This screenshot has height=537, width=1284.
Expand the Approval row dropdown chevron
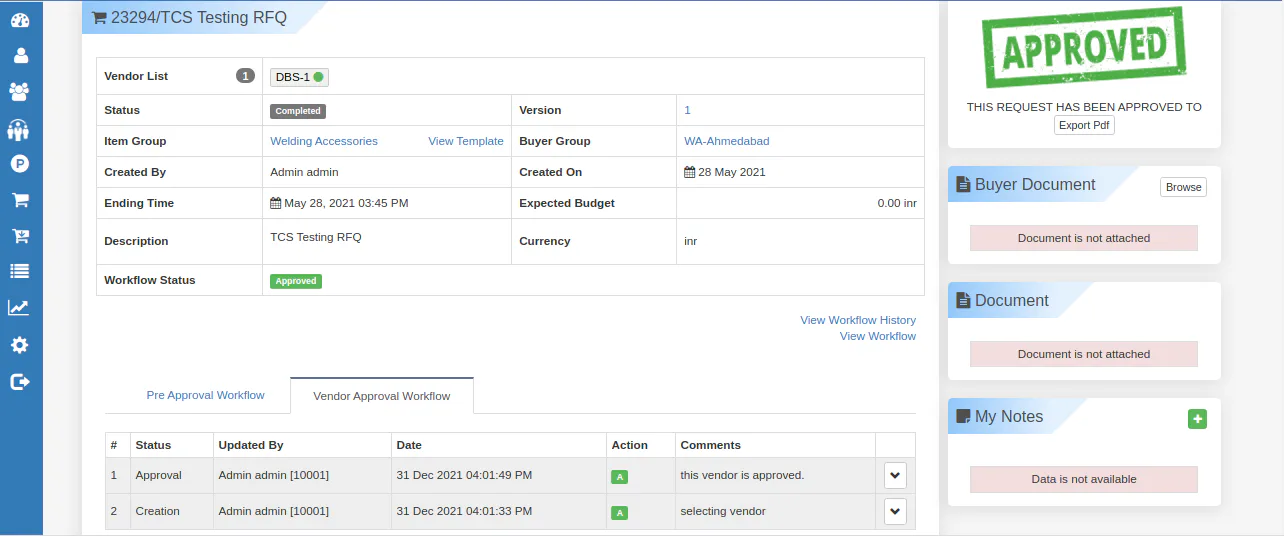click(x=895, y=475)
